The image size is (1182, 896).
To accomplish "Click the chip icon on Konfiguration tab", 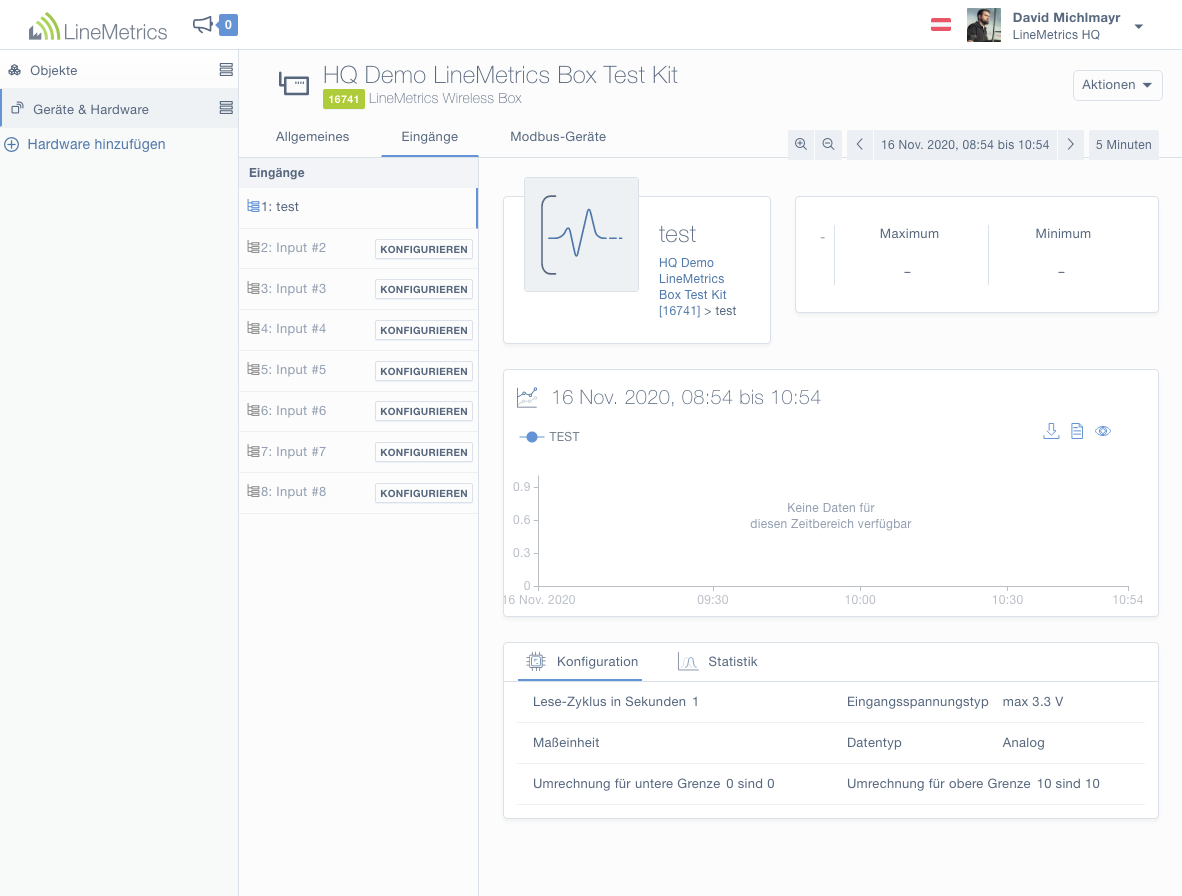I will (x=536, y=662).
